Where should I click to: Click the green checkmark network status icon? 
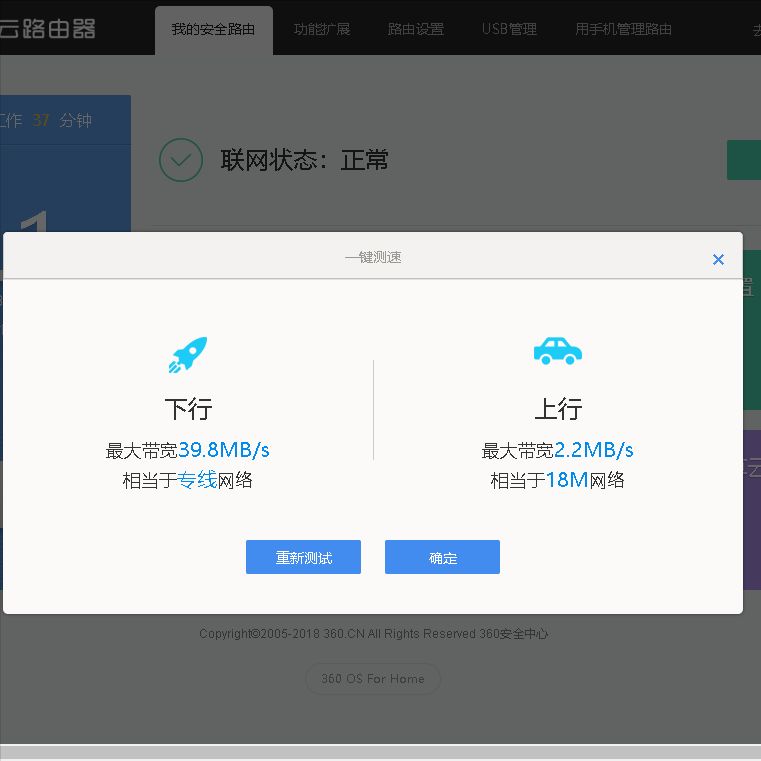point(181,160)
